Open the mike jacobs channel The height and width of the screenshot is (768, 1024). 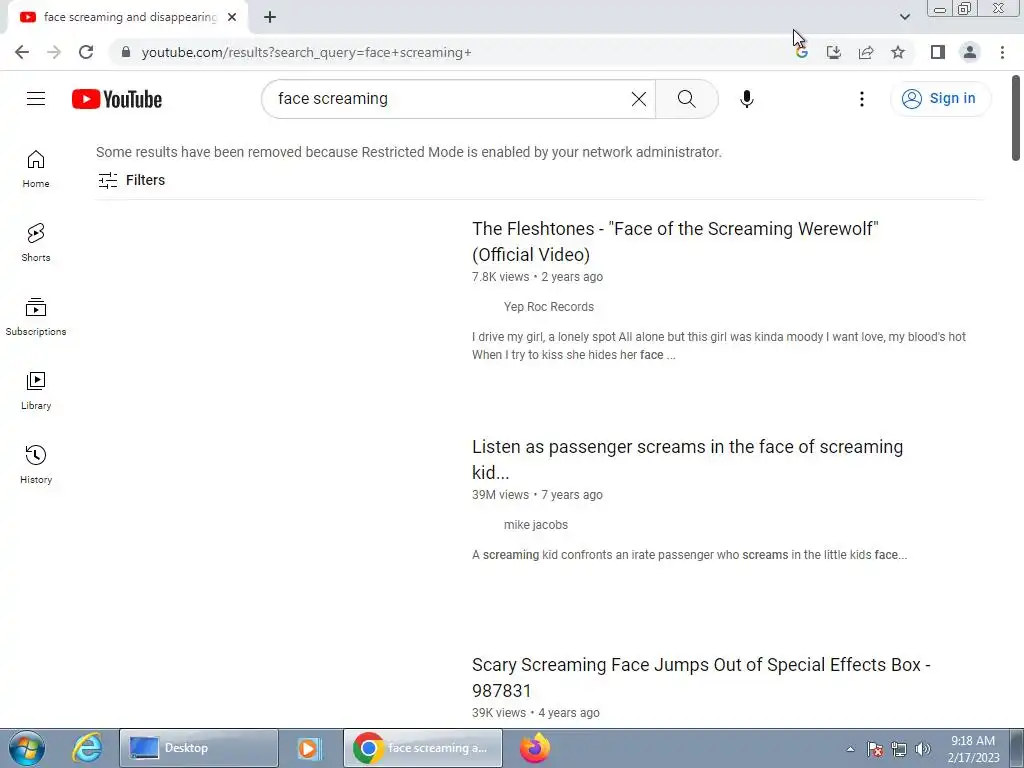tap(536, 525)
